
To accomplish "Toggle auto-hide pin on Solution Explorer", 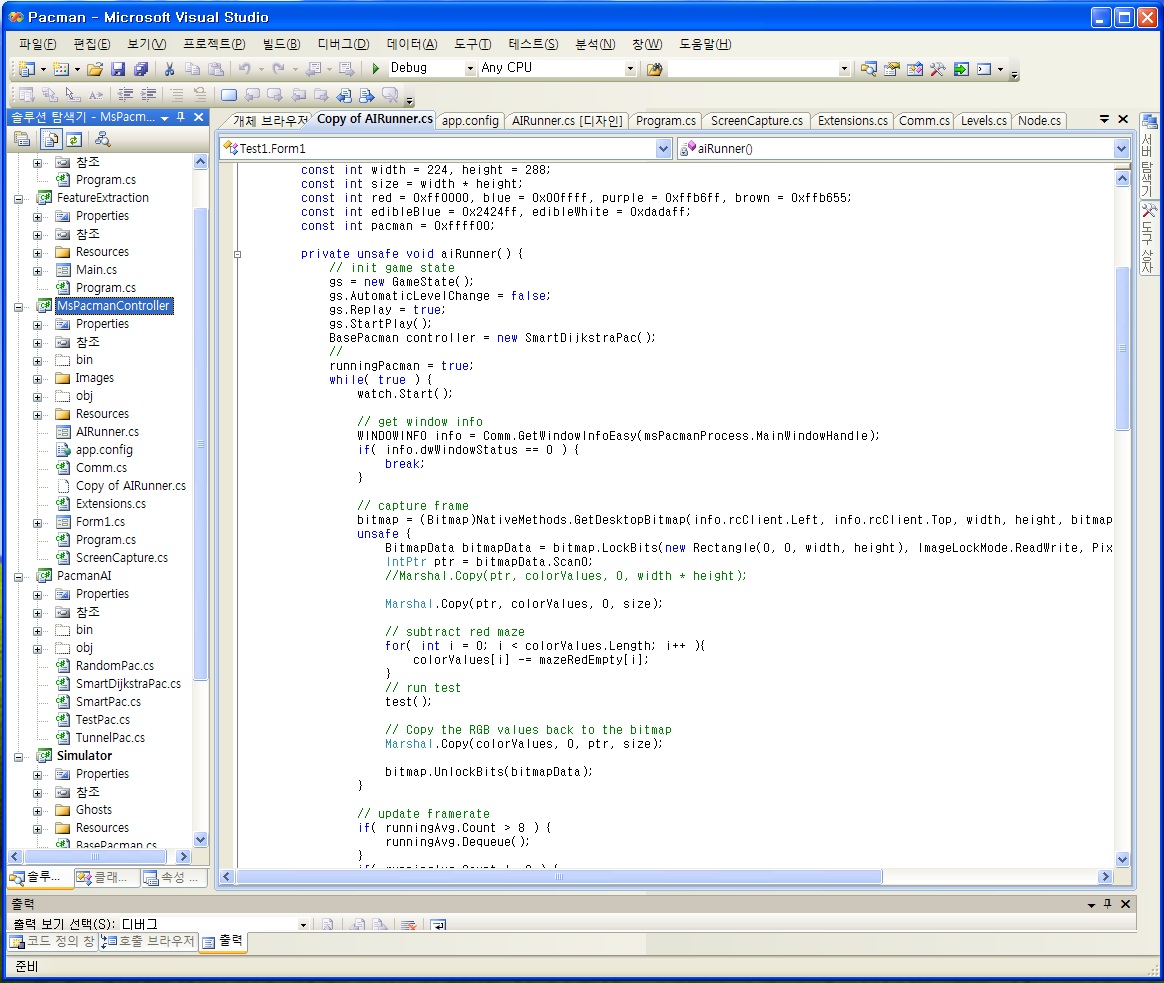I will pos(181,118).
